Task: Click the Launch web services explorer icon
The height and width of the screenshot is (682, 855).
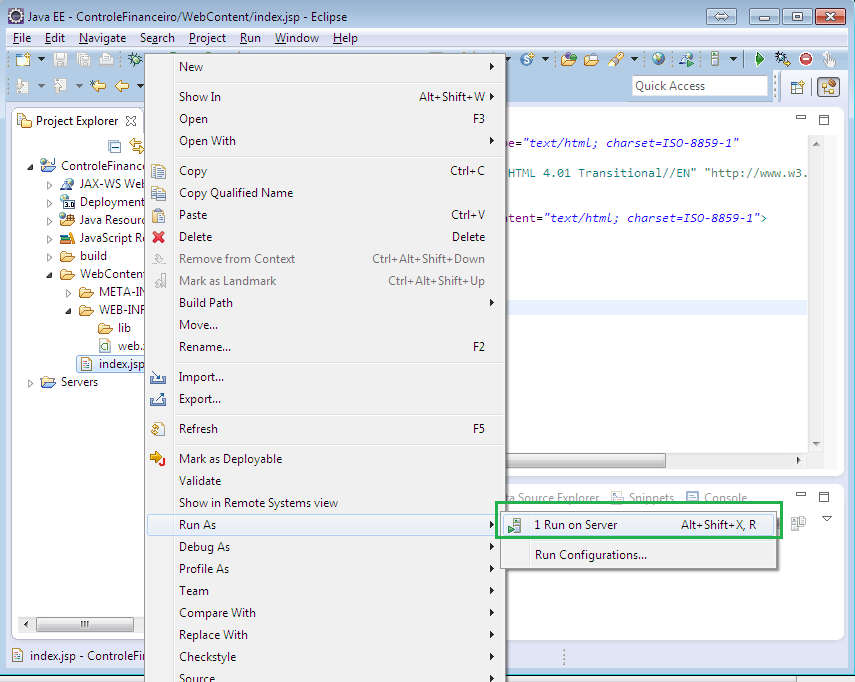Action: (687, 59)
